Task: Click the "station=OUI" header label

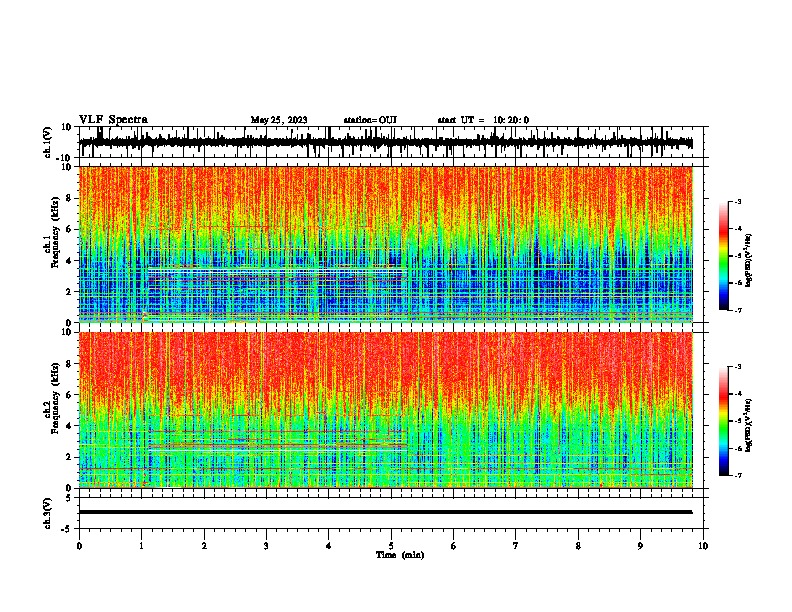Action: (370, 120)
